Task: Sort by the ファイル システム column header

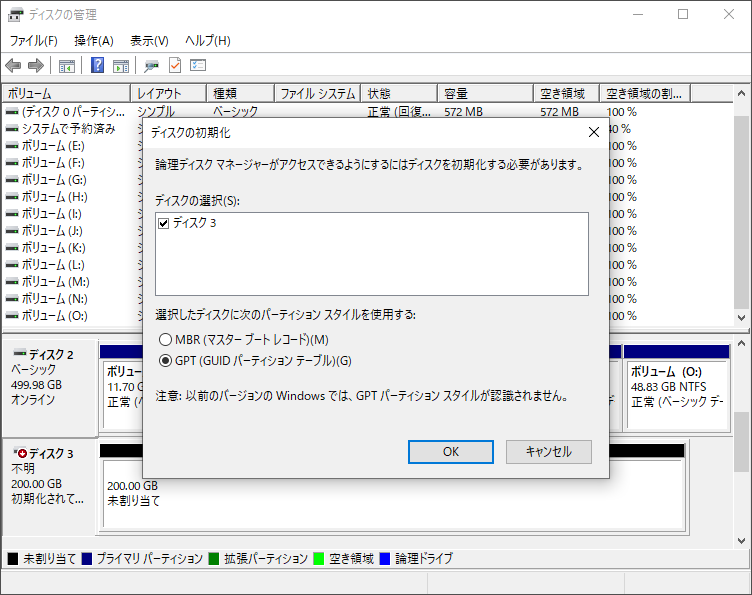Action: click(x=317, y=93)
